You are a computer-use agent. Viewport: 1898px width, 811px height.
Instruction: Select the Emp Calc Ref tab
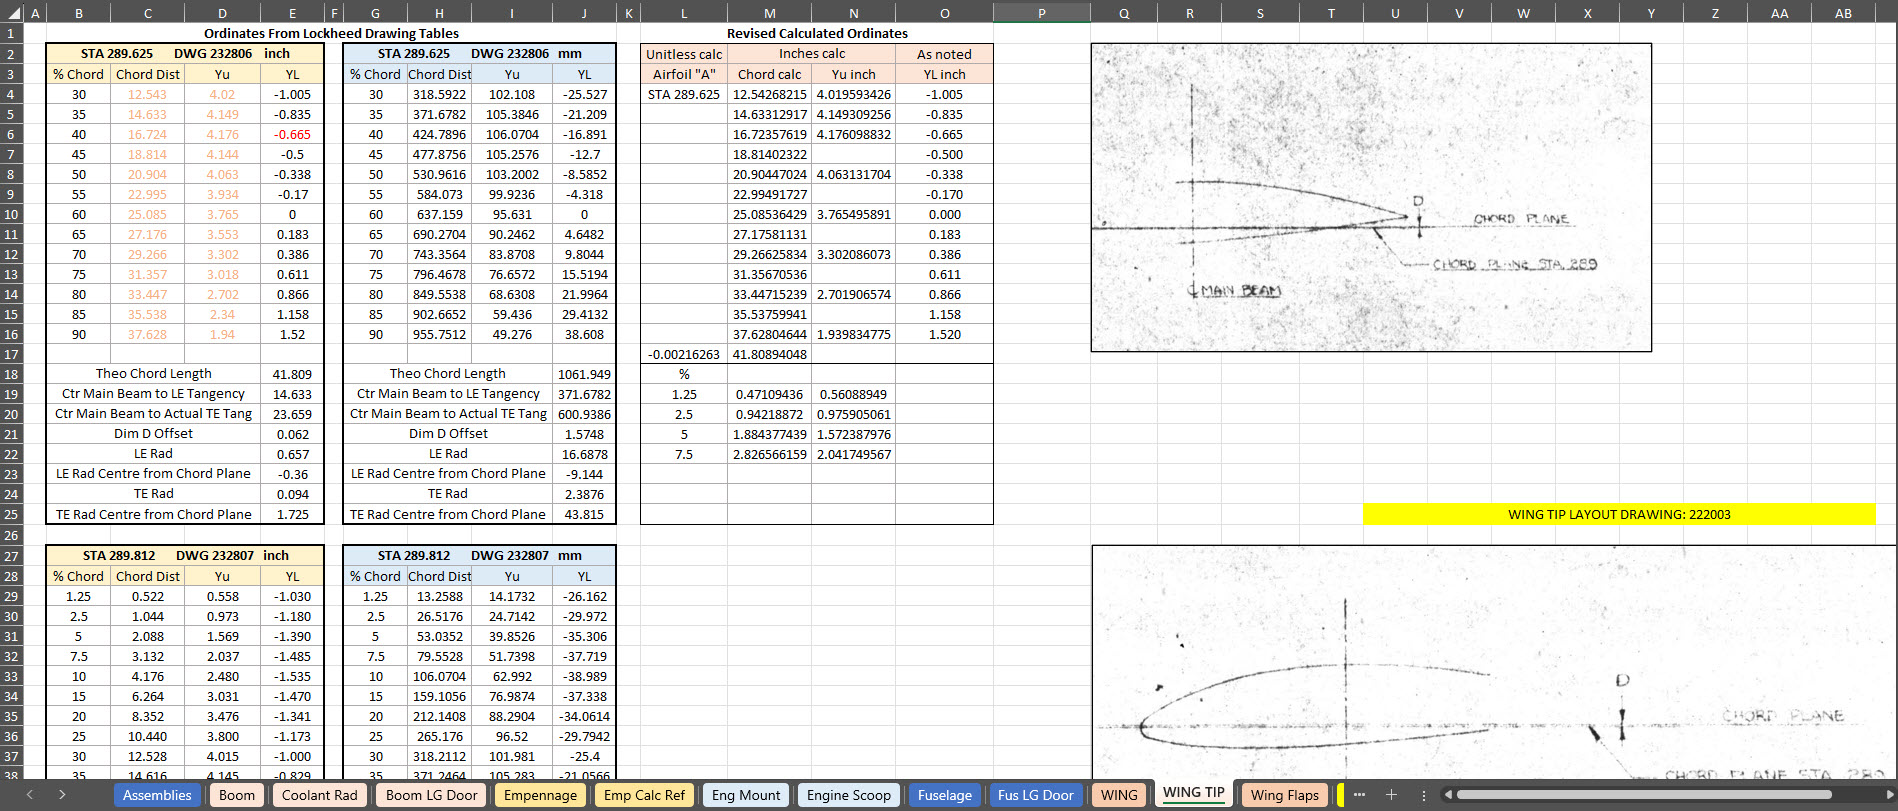tap(644, 795)
